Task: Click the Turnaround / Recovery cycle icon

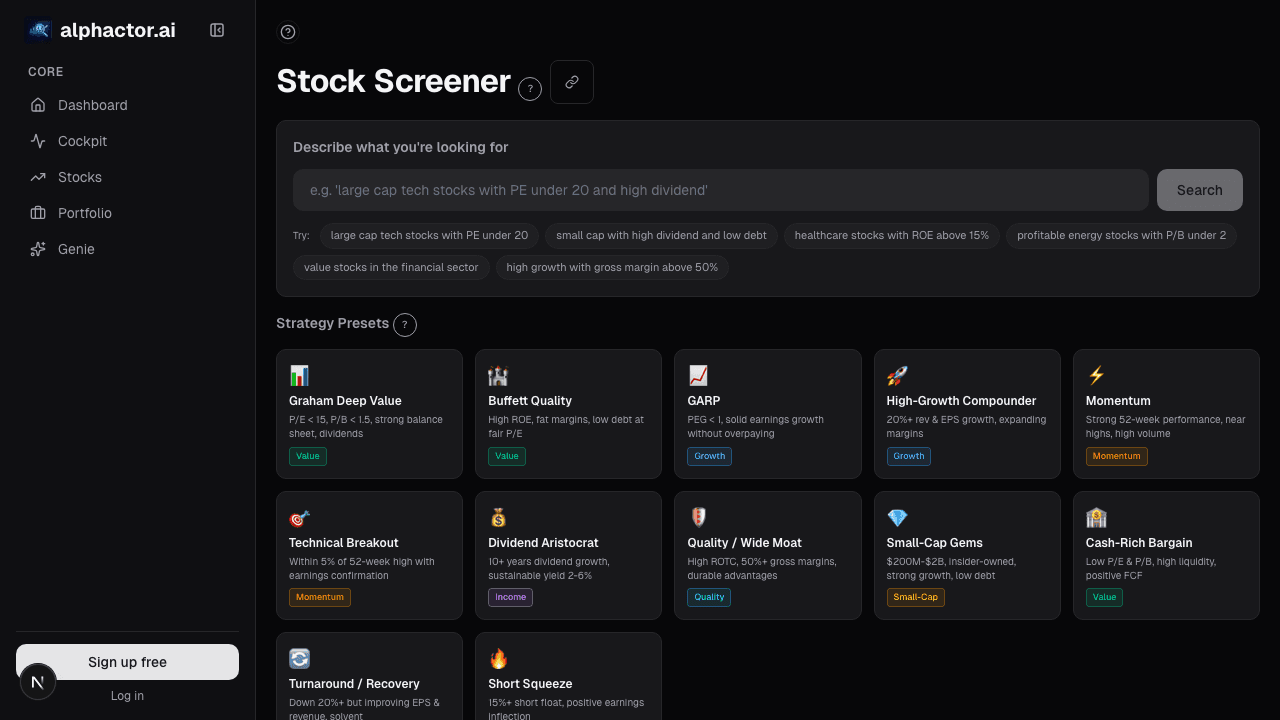Action: (299, 658)
